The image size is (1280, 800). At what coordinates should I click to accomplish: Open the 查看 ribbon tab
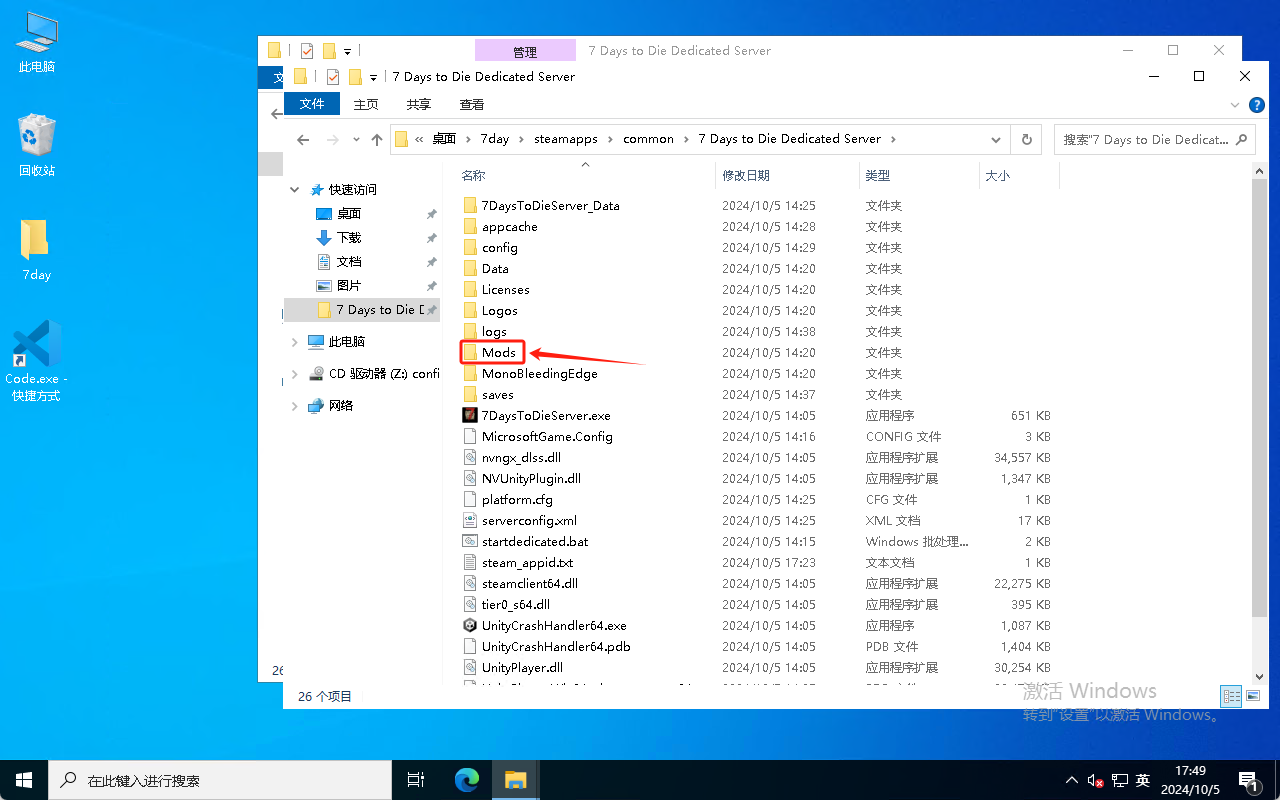pyautogui.click(x=472, y=104)
